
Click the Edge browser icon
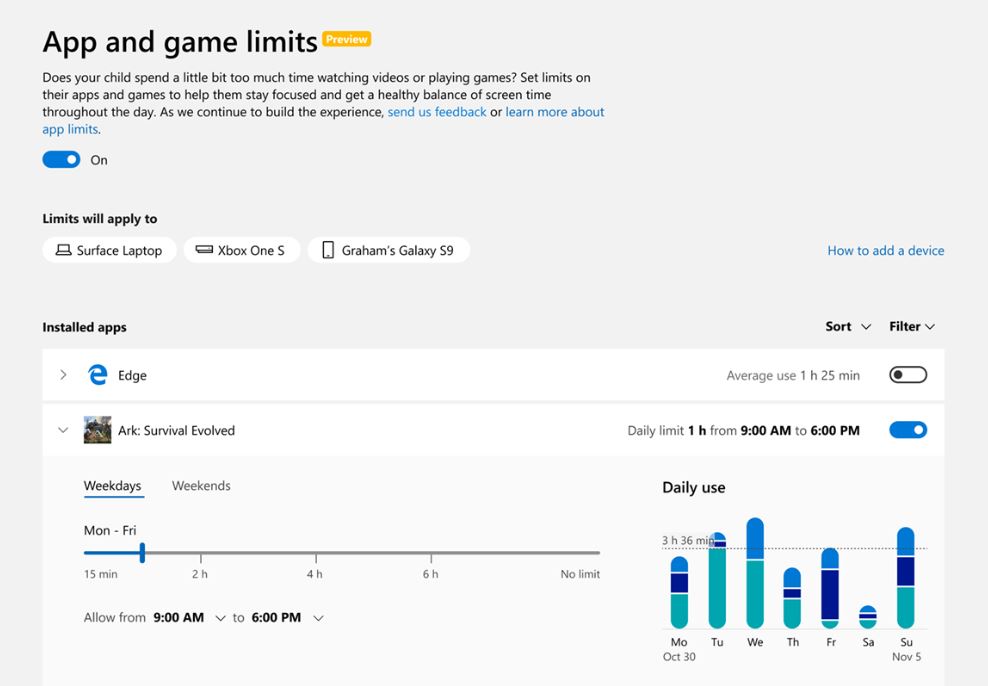[98, 375]
